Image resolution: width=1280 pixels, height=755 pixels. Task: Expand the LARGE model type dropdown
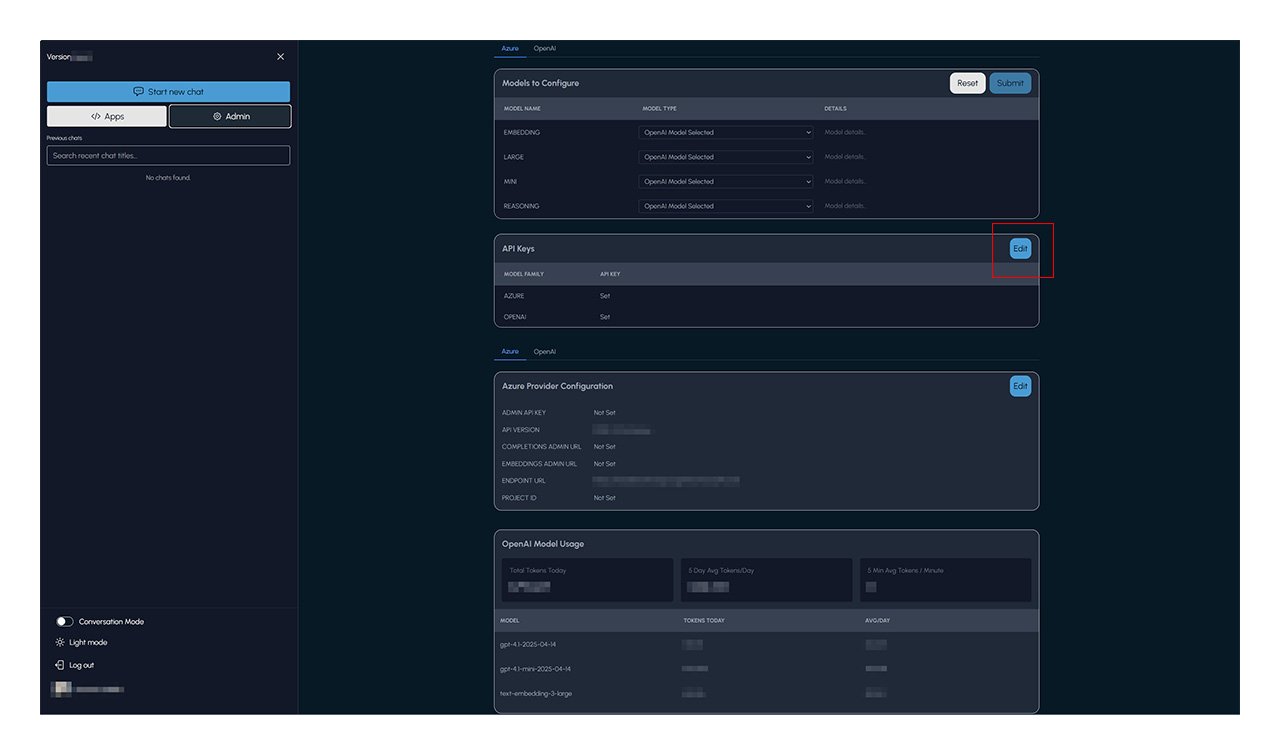pos(726,157)
